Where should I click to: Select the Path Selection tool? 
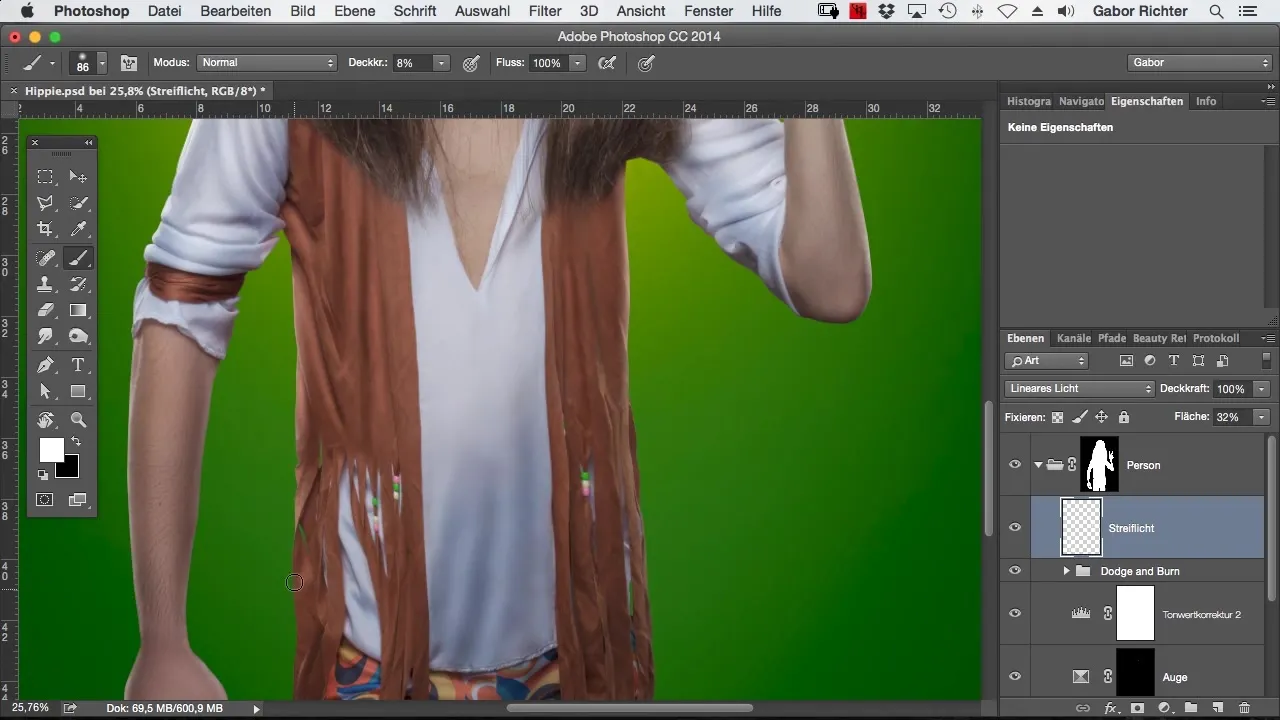click(x=46, y=391)
